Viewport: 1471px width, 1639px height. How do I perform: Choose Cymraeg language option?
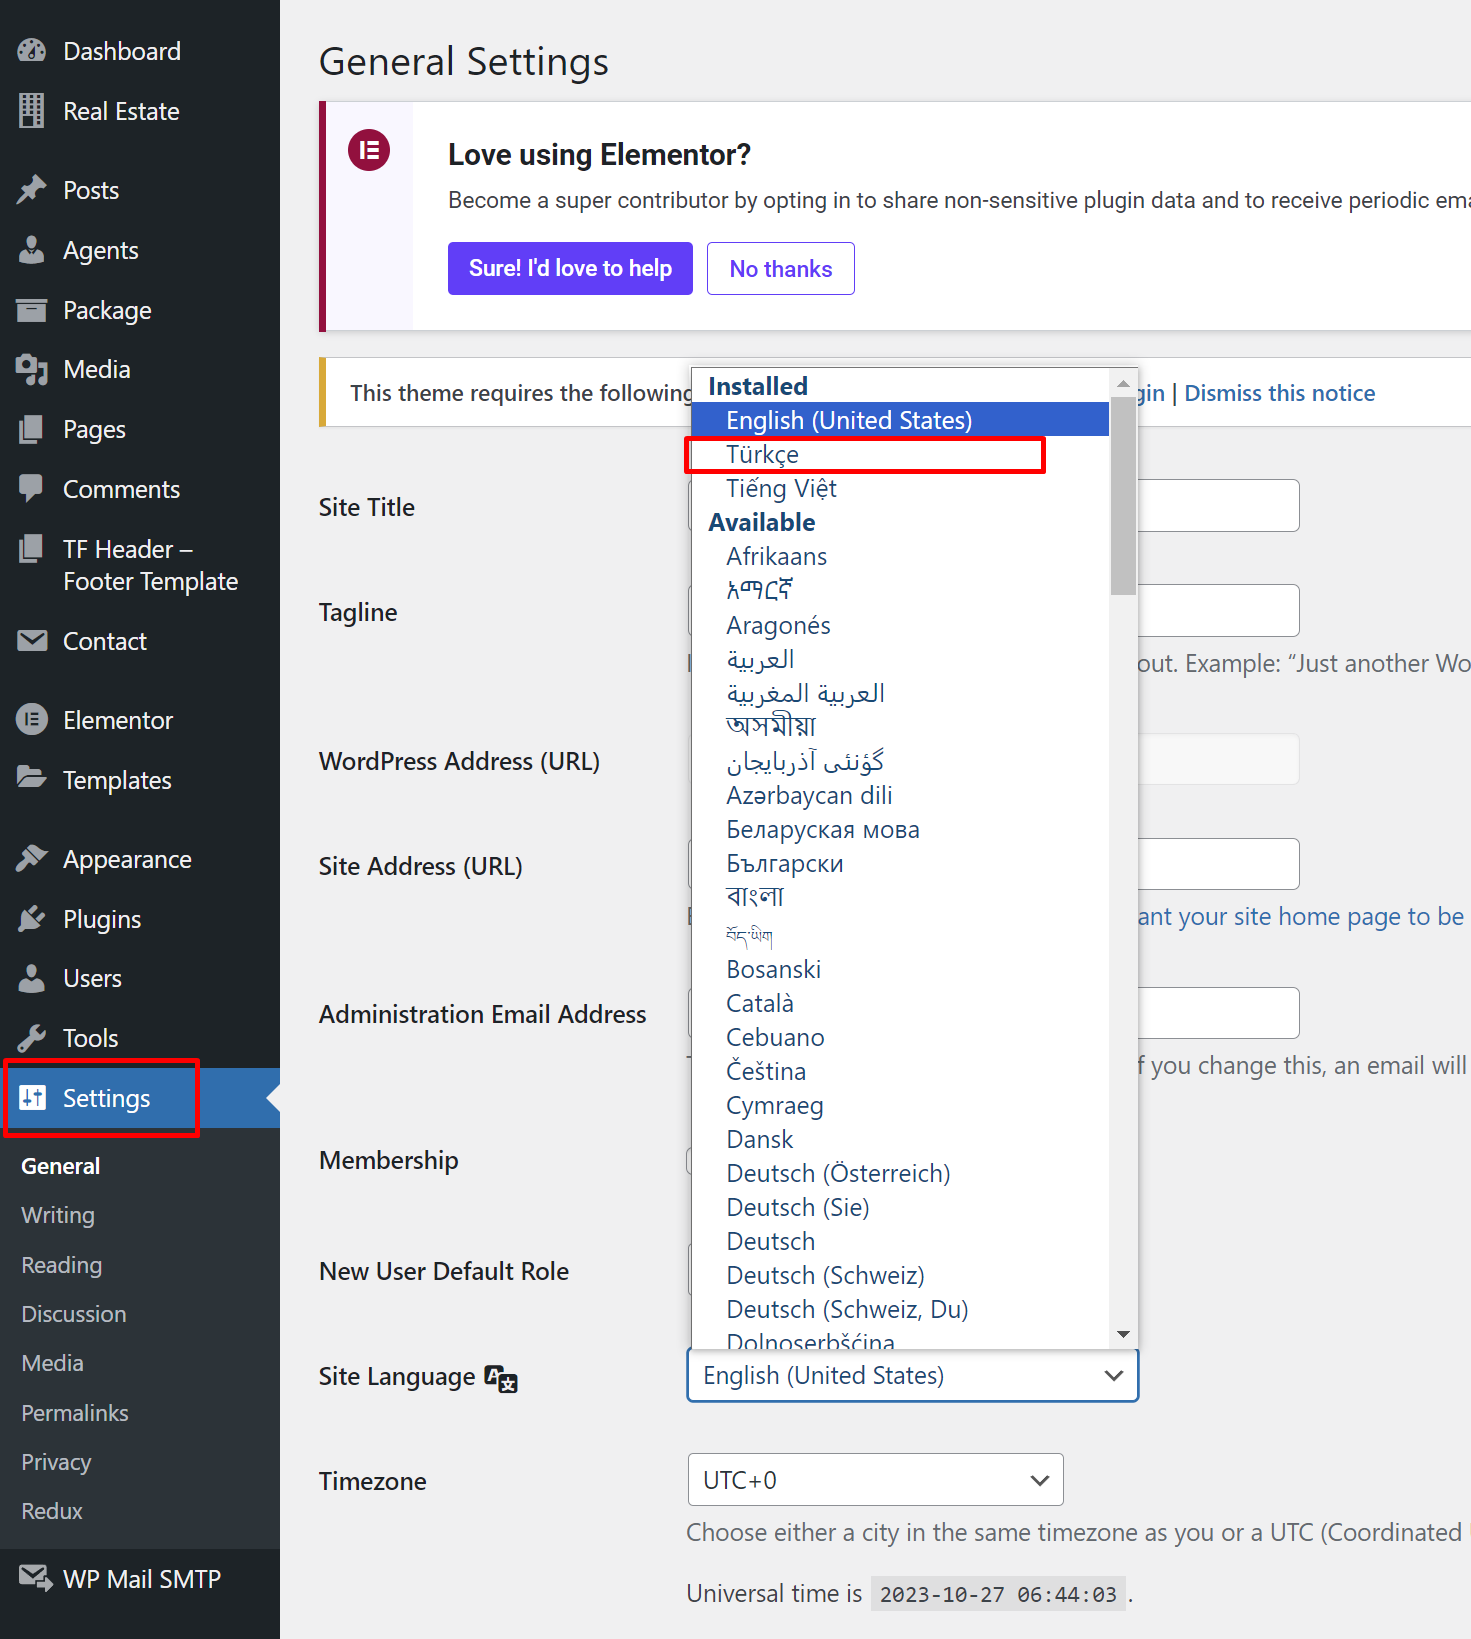pos(900,1105)
